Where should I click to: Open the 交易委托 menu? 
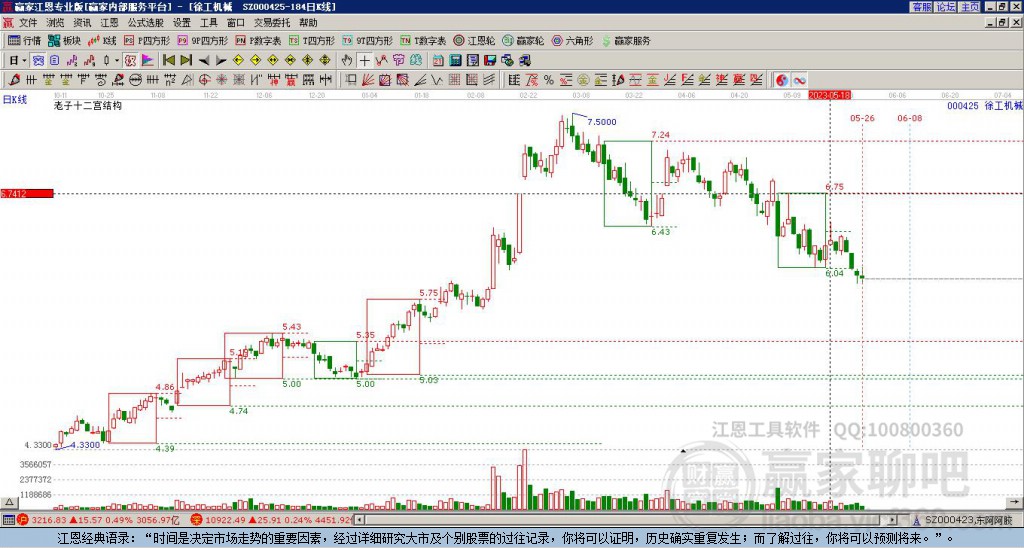point(272,23)
